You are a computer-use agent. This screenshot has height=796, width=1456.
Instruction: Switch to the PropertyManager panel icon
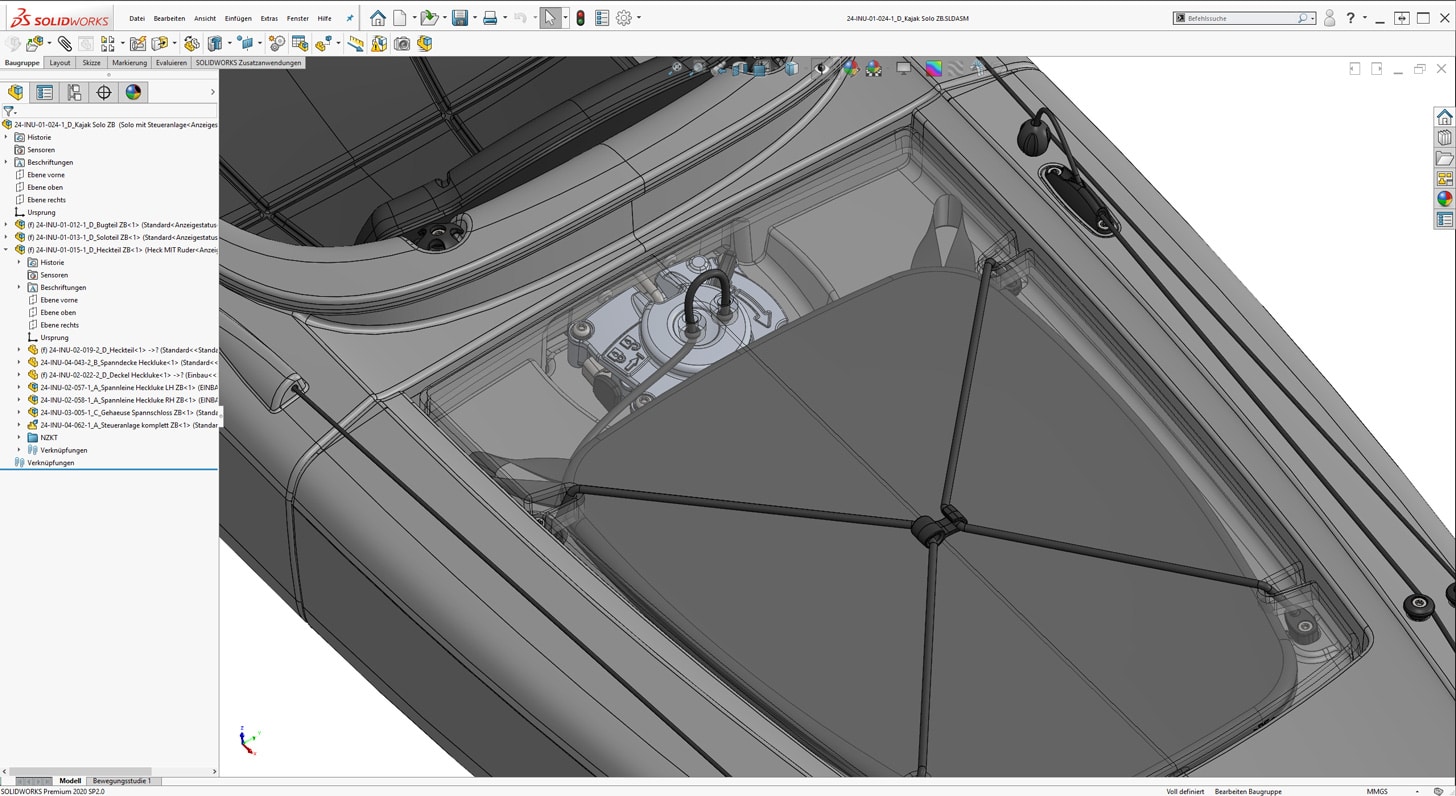tap(45, 92)
